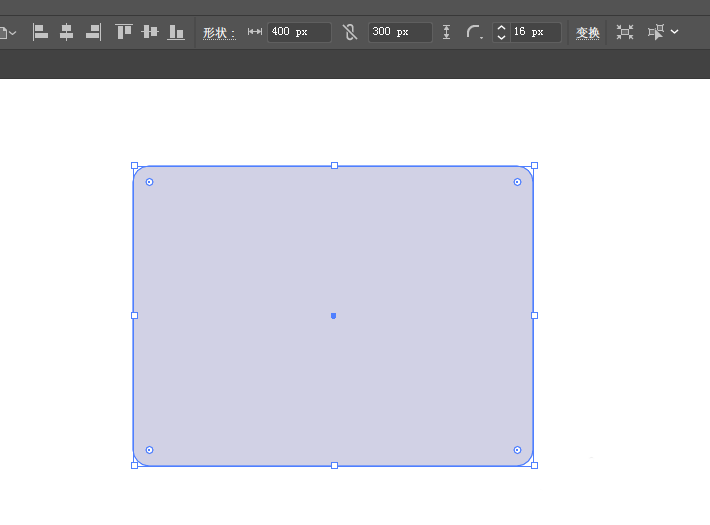The width and height of the screenshot is (710, 525).
Task: Click the top-right bounding box handle
Action: coord(534,166)
